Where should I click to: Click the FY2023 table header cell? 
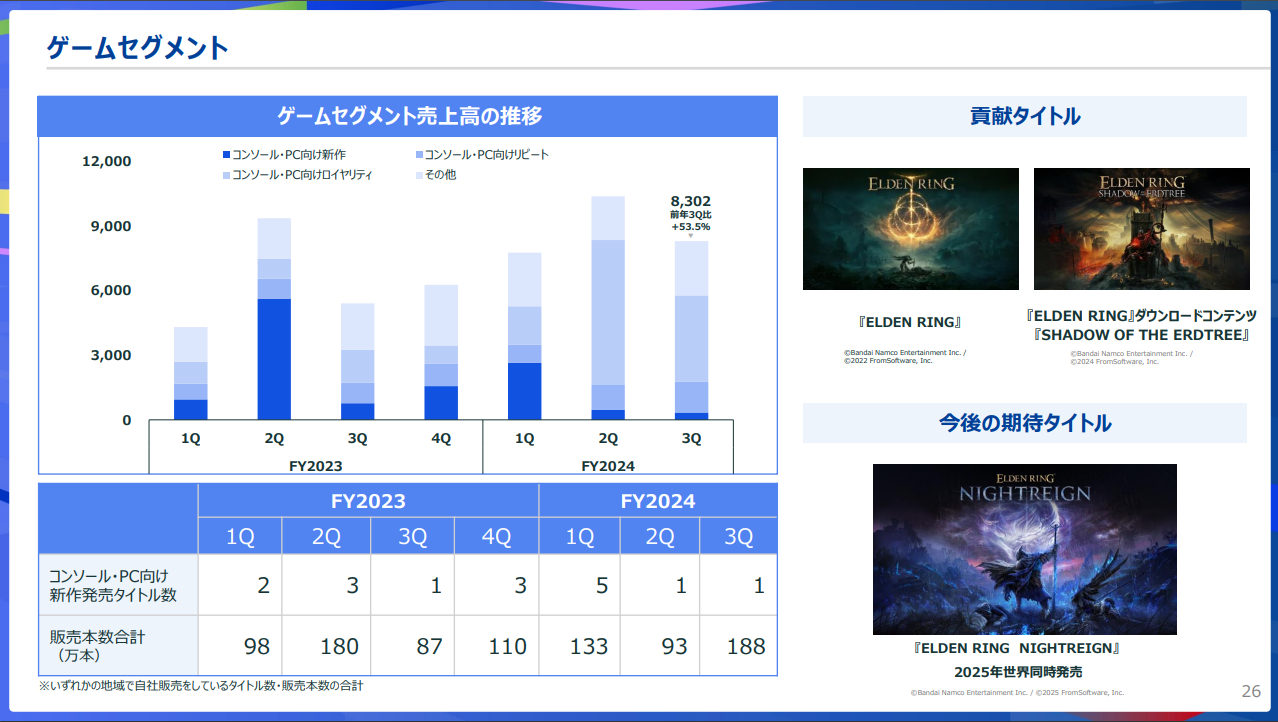[368, 501]
